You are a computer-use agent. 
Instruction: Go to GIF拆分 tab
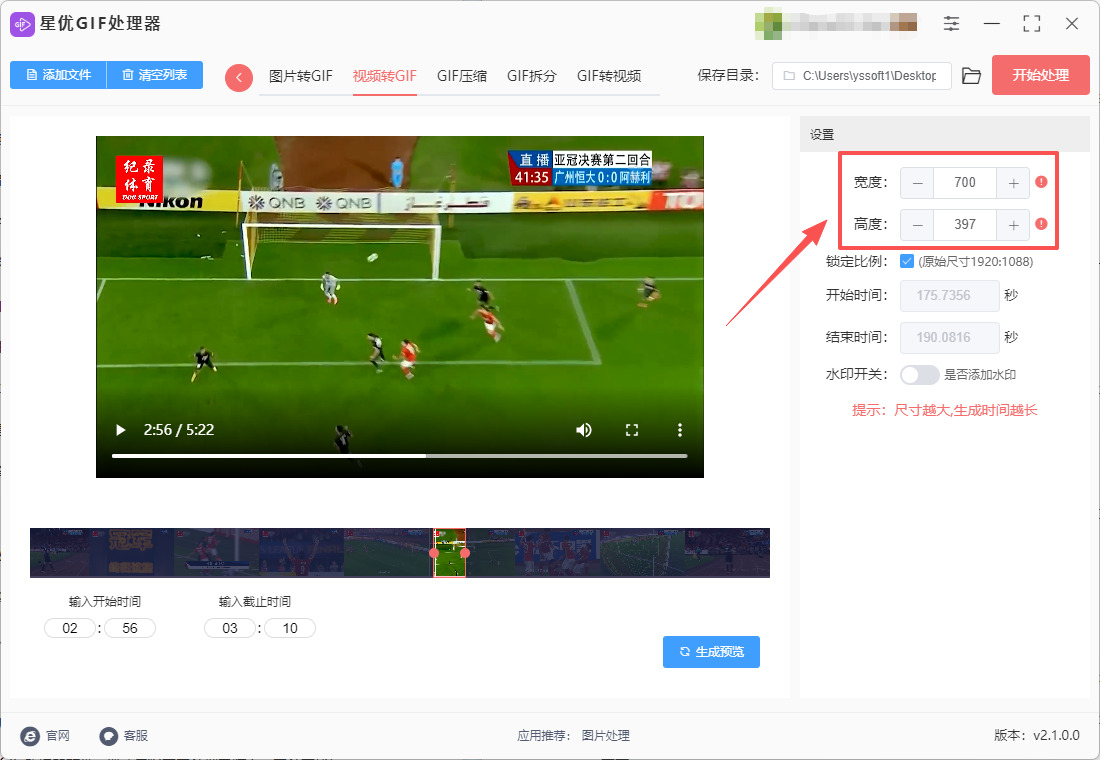point(532,76)
